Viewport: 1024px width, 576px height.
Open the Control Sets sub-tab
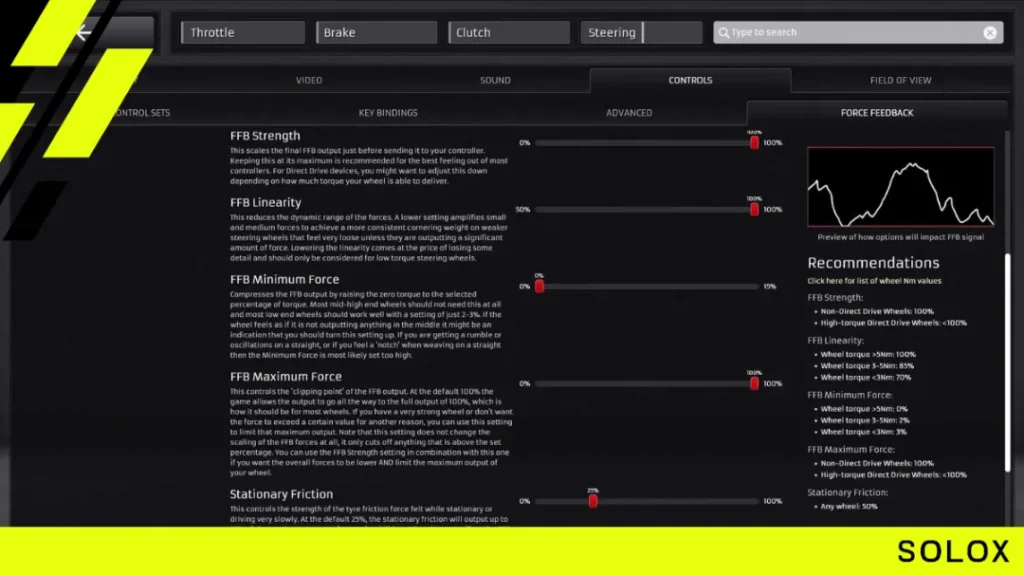tap(140, 113)
